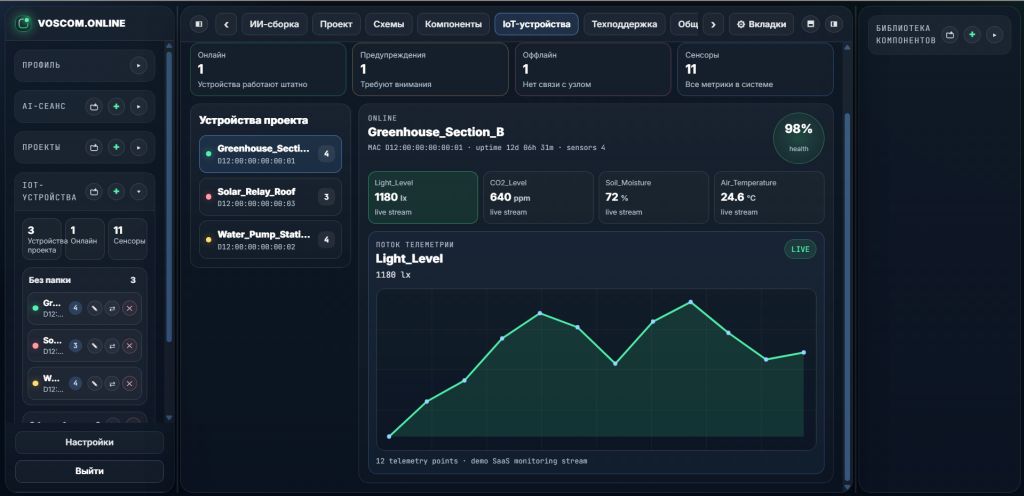Edit the first sidebar device with pencil icon
This screenshot has height=496, width=1024.
(94, 308)
